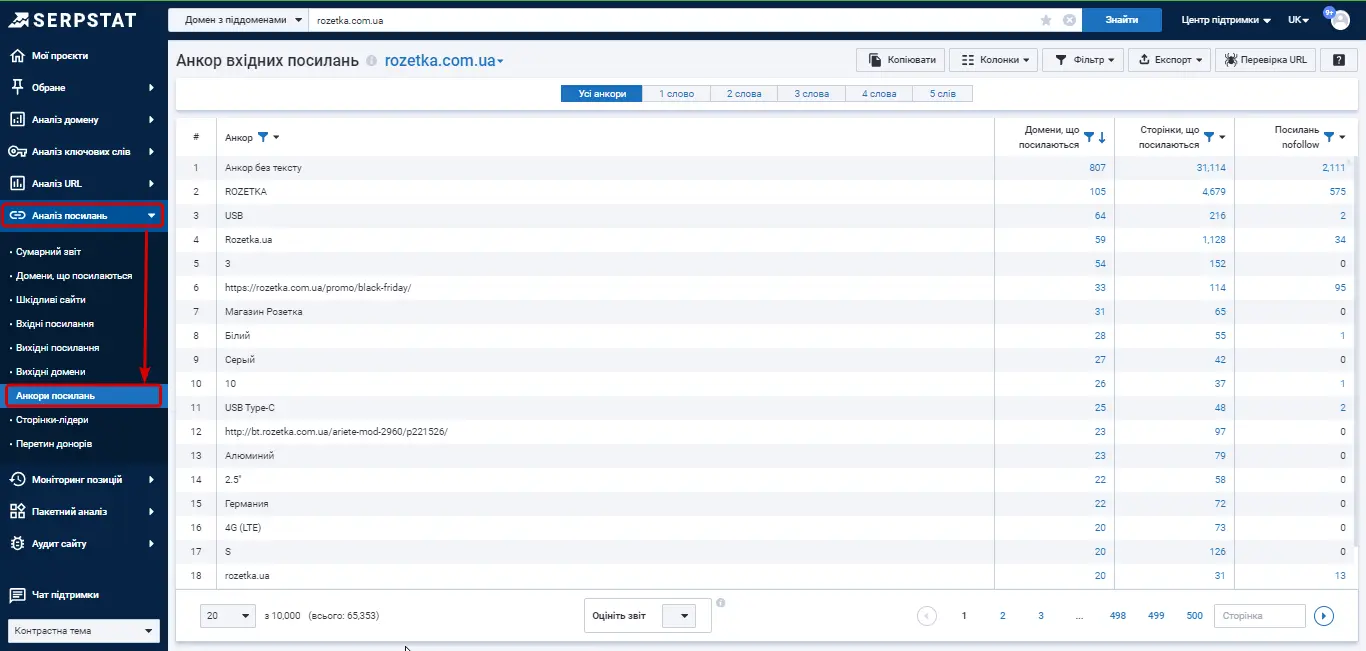Open the UK language dropdown

pos(1299,20)
